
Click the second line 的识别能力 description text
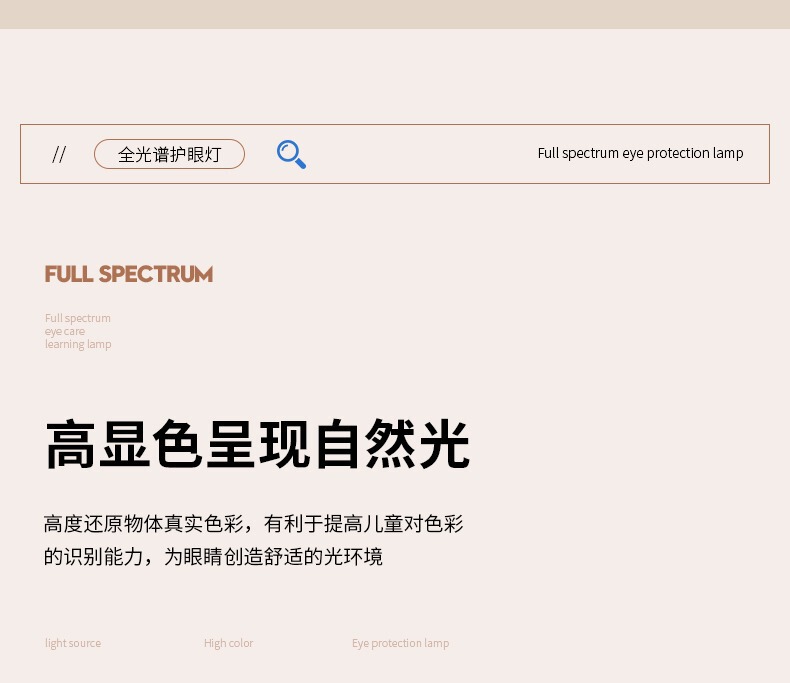(x=213, y=557)
